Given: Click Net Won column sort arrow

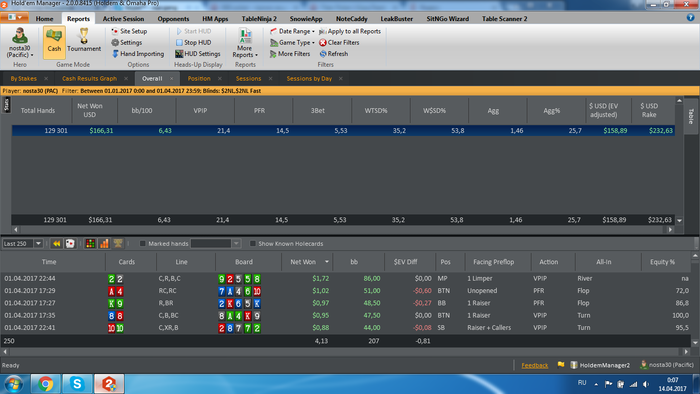Looking at the screenshot, I should click(327, 261).
